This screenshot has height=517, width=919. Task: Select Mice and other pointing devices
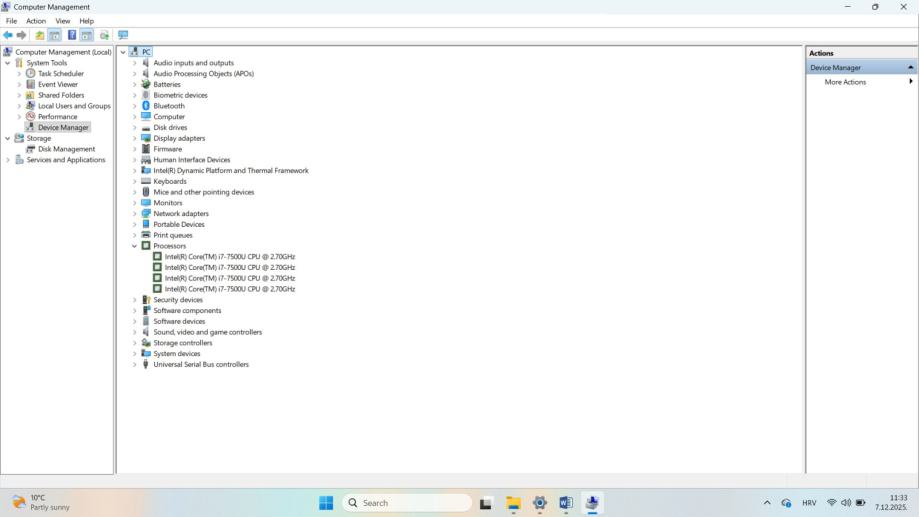pos(204,192)
